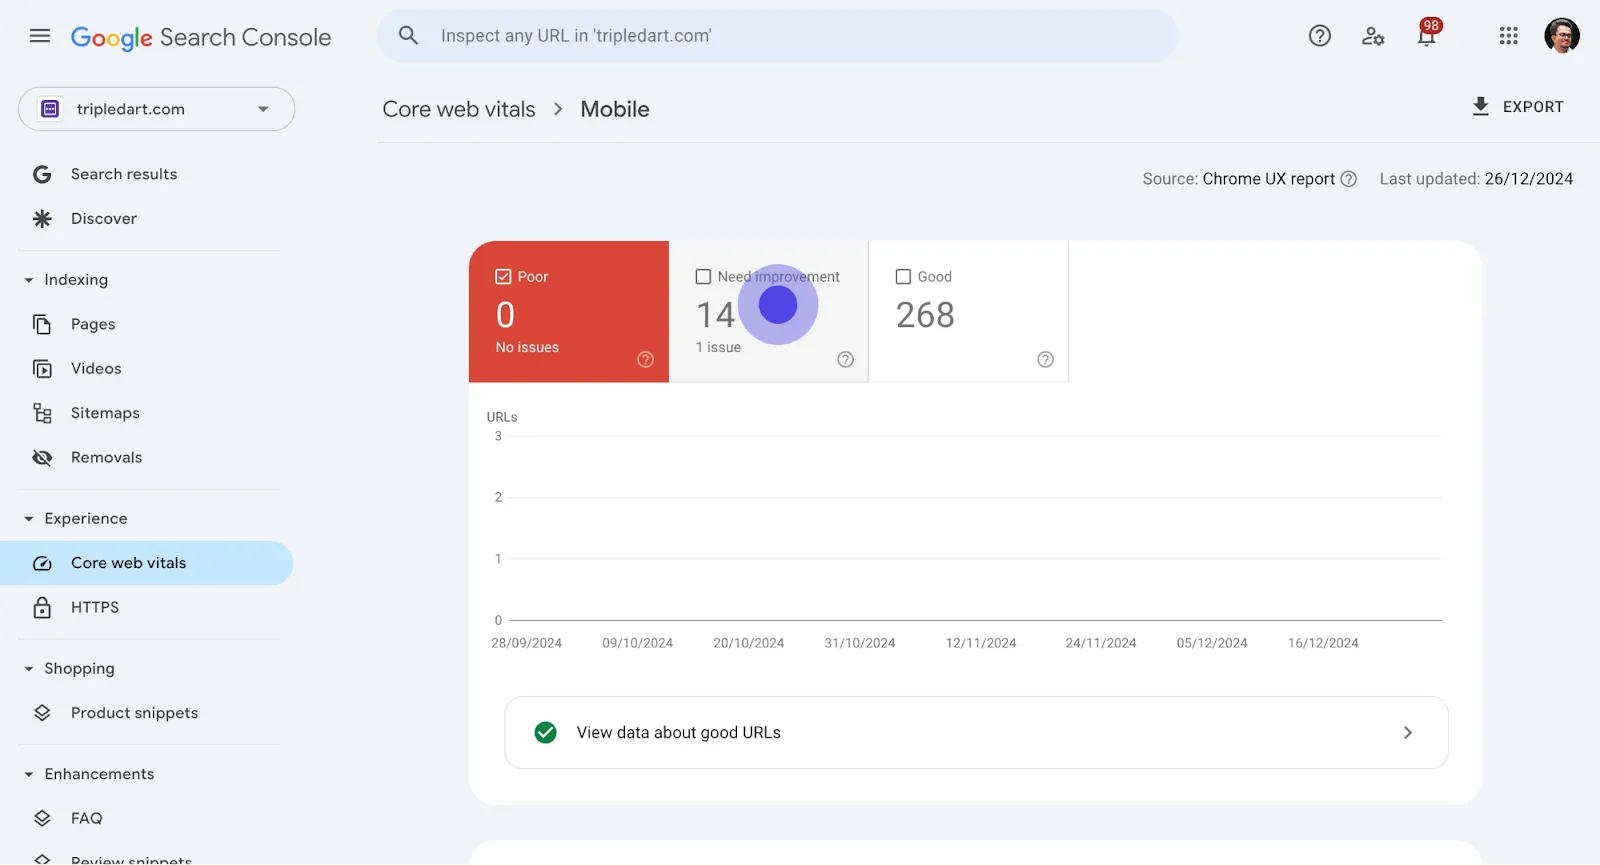Screen dimensions: 1600x865
Task: Open View data about good URLs
Action: point(976,733)
